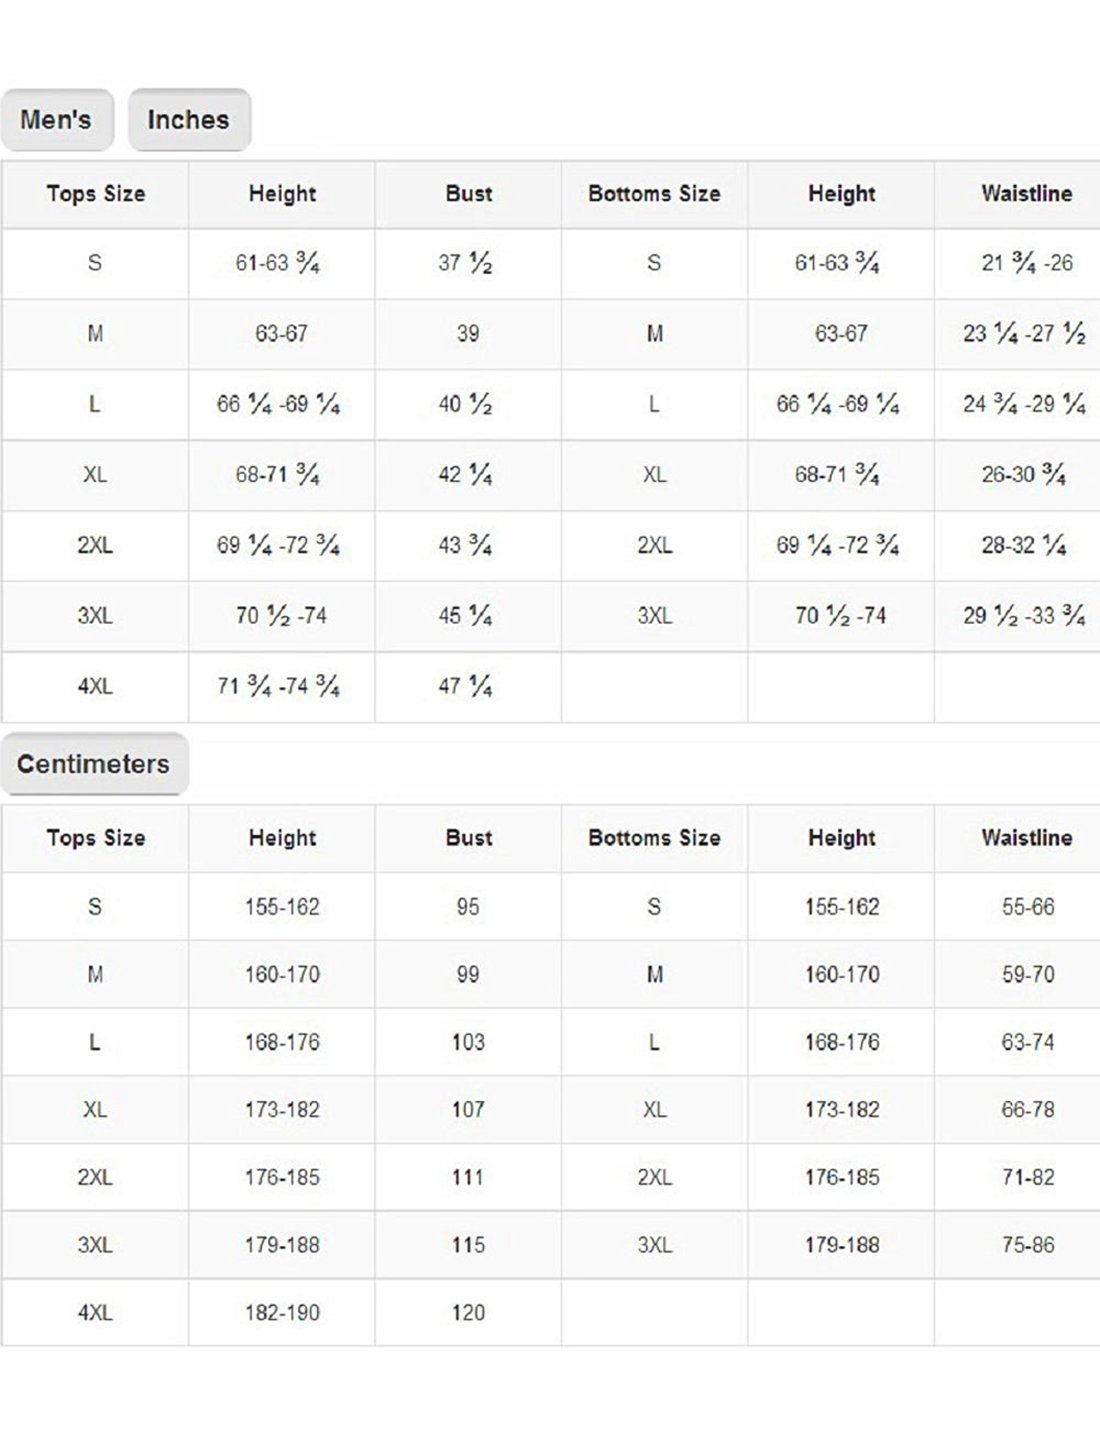Image resolution: width=1100 pixels, height=1430 pixels.
Task: Click waistline value 29 ½ -33 ¾
Action: coord(1025,616)
